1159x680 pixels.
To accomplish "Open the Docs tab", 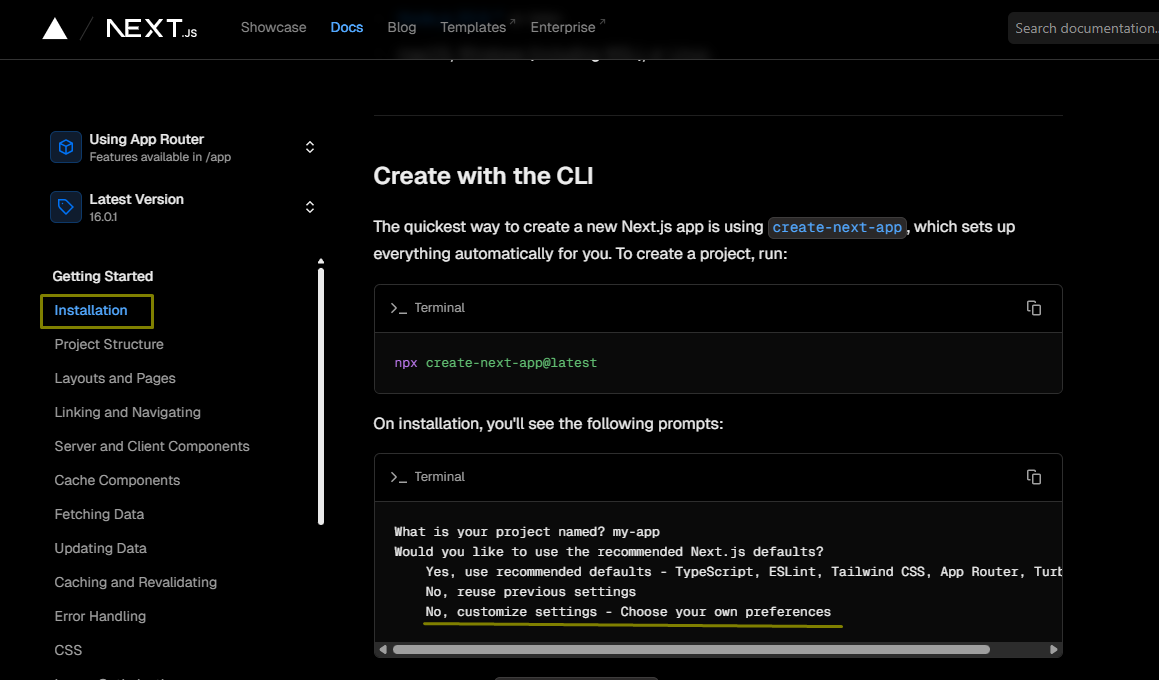I will pyautogui.click(x=347, y=27).
